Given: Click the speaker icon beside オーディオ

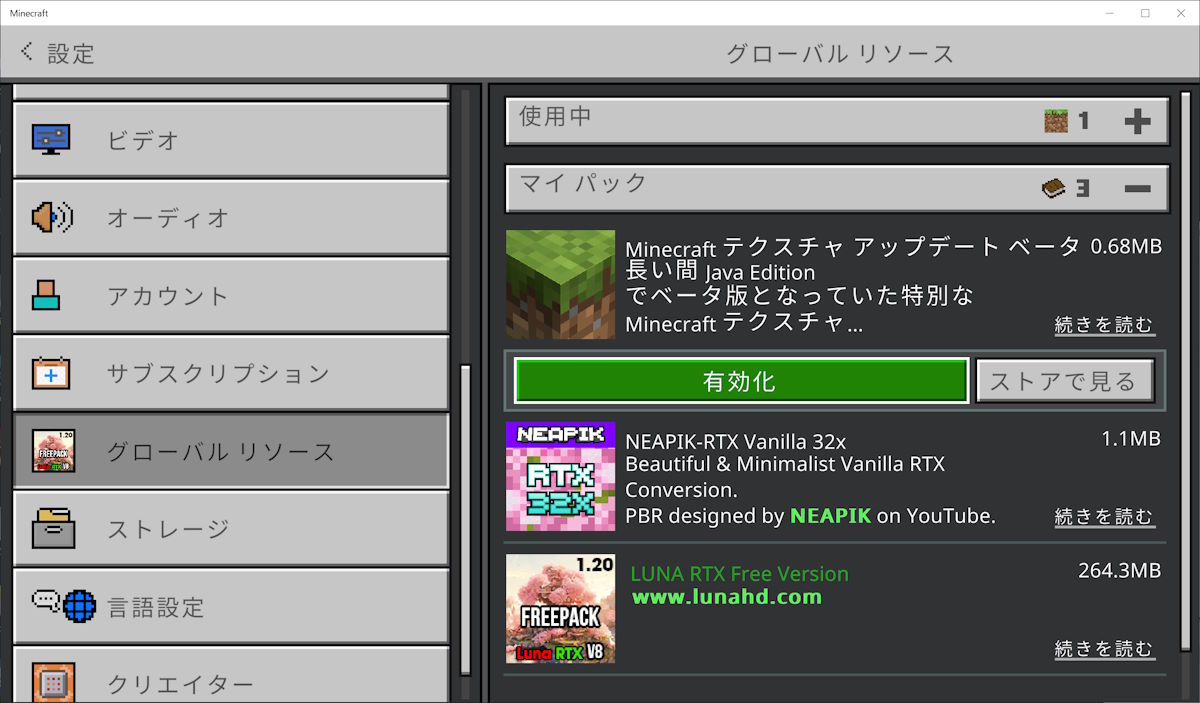Looking at the screenshot, I should (x=51, y=217).
